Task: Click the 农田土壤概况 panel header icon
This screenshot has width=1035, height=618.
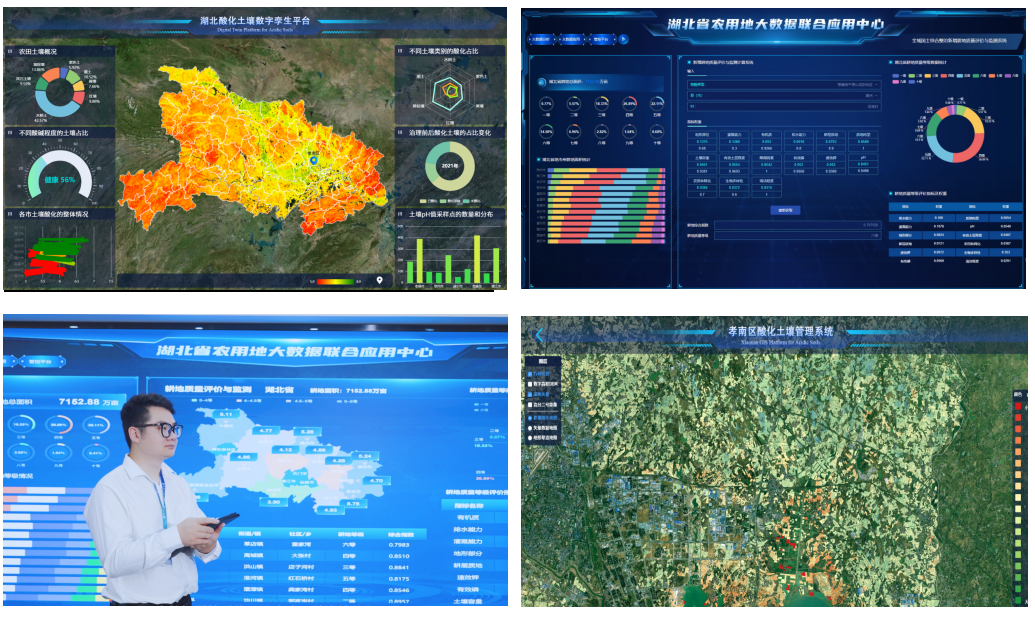Action: pos(10,50)
